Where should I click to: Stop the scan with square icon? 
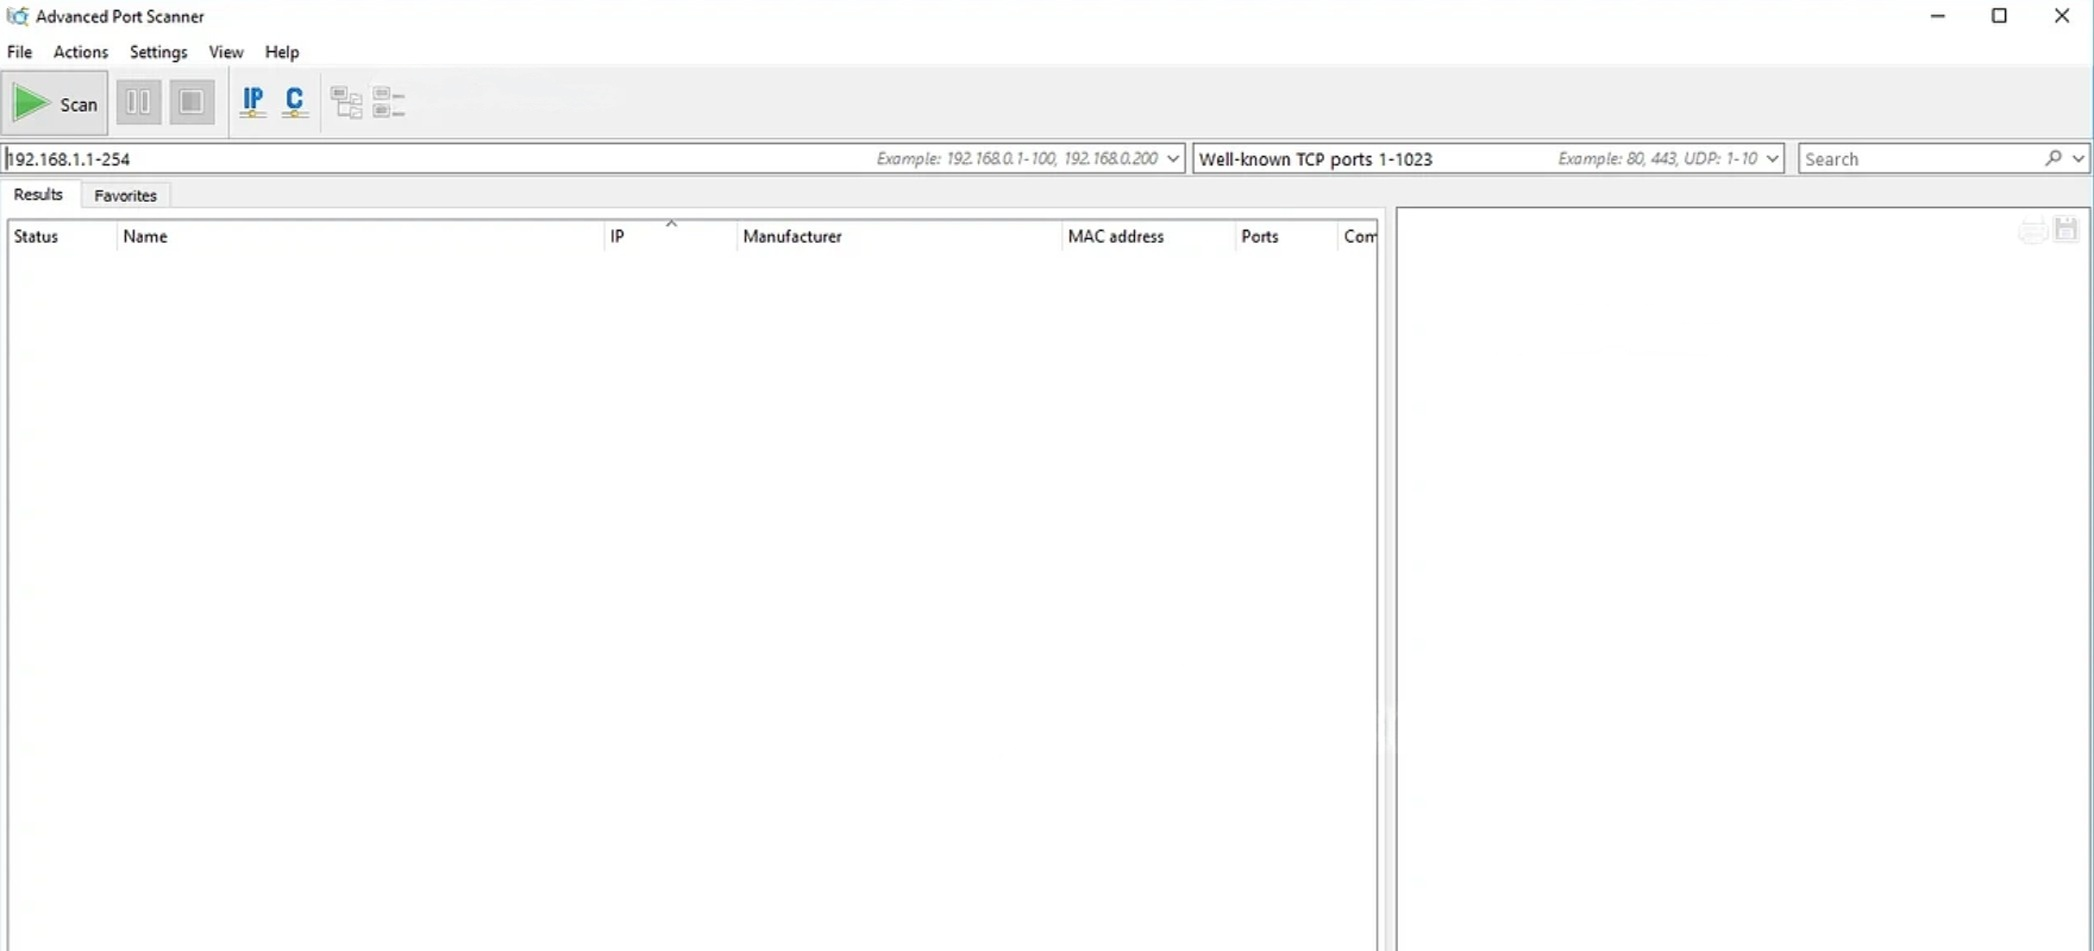(x=191, y=102)
